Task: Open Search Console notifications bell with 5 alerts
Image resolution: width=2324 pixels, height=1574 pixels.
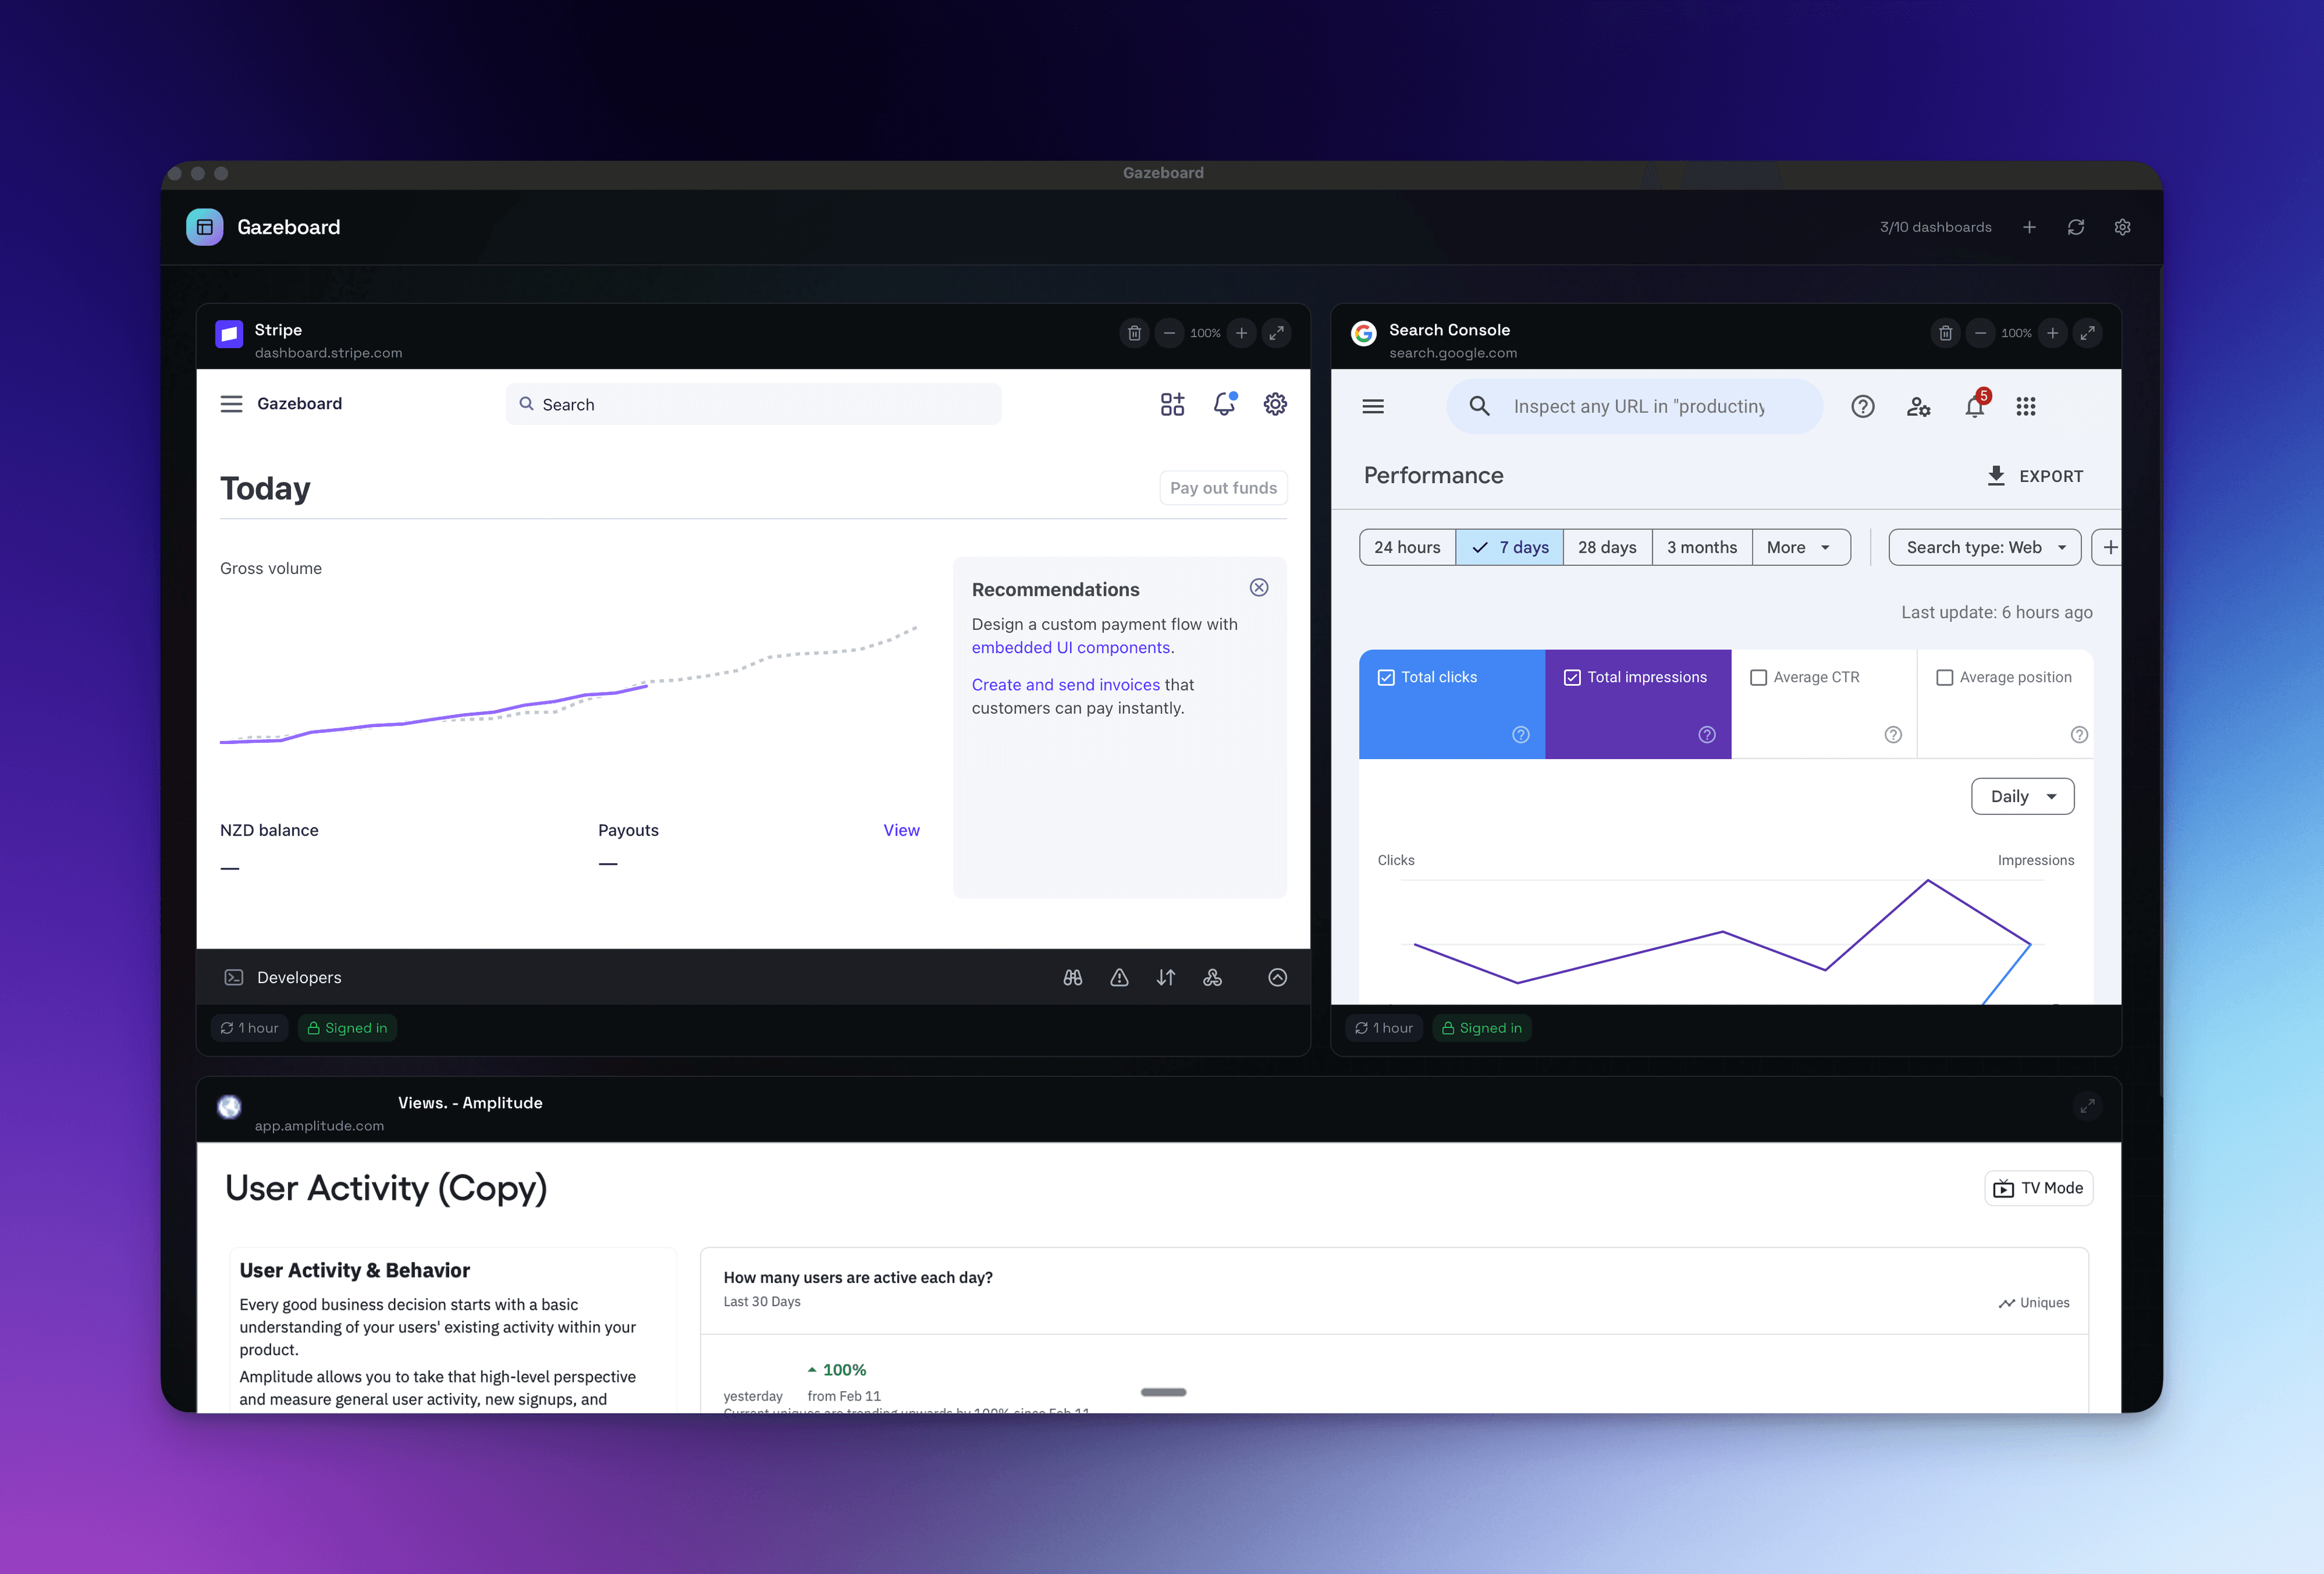Action: [x=1974, y=406]
